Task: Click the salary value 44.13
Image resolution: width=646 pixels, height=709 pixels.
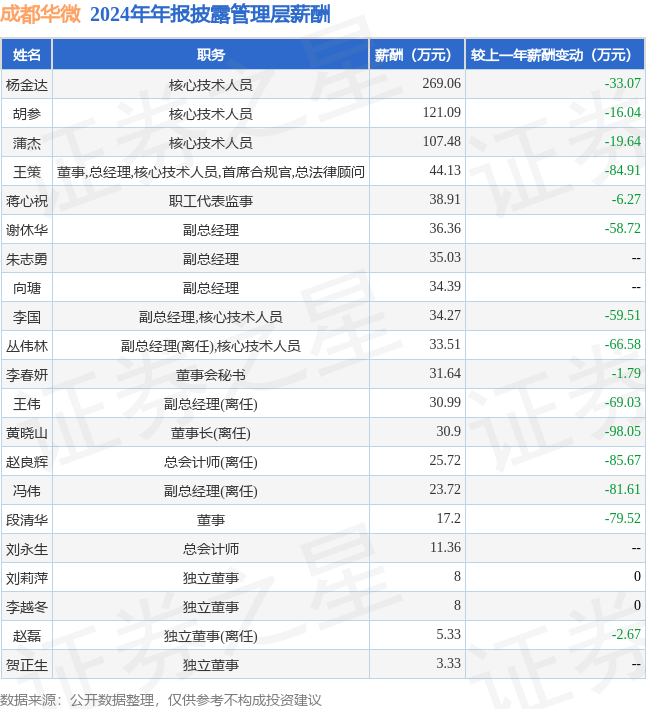Action: [445, 170]
